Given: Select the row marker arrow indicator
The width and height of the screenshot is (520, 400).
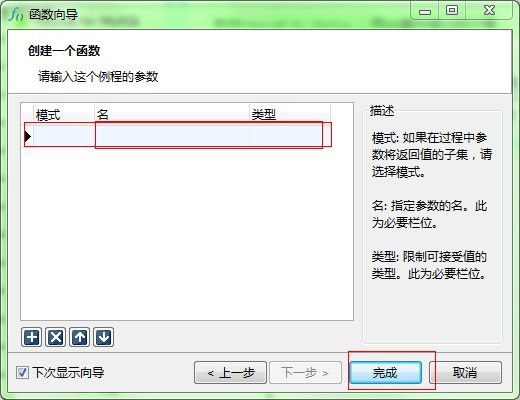Looking at the screenshot, I should coord(28,136).
